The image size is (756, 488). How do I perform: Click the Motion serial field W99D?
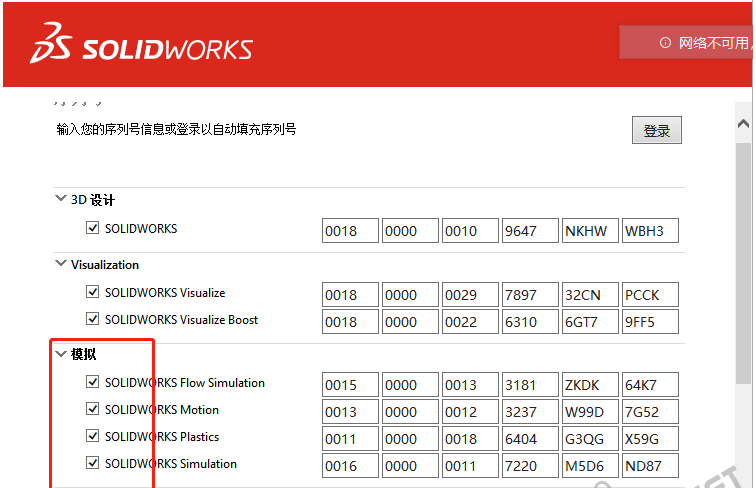(590, 411)
